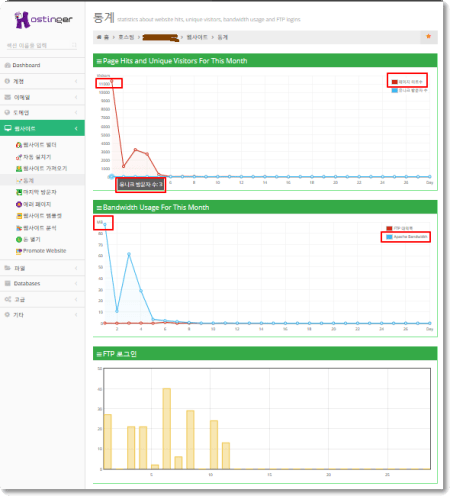This screenshot has width=450, height=496.
Task: Collapse the green 웹사이트 section
Action: [x=42, y=128]
